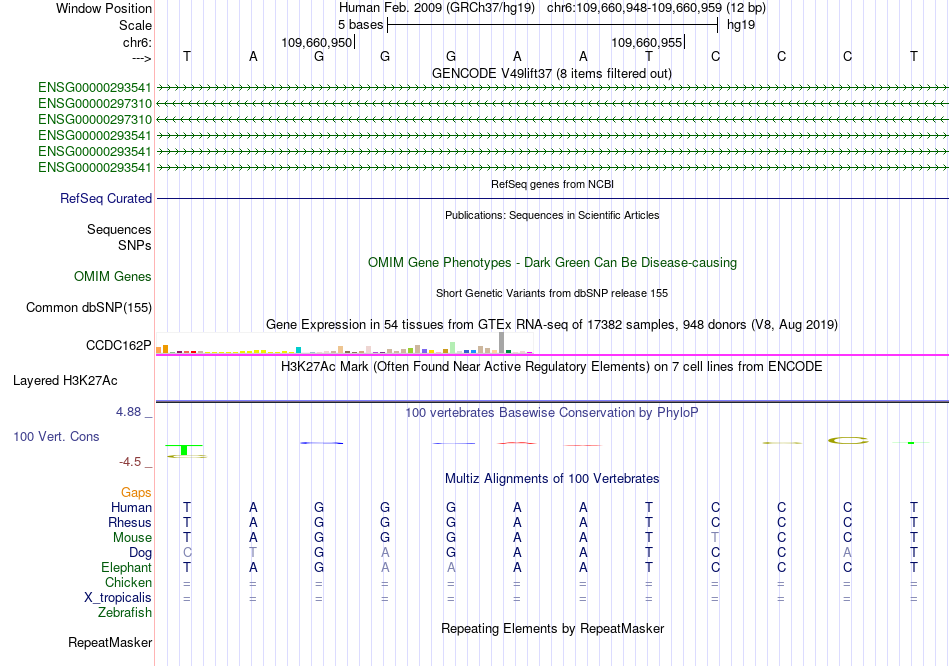The height and width of the screenshot is (666, 950).
Task: Click the Chicken alignment row label
Action: point(128,582)
